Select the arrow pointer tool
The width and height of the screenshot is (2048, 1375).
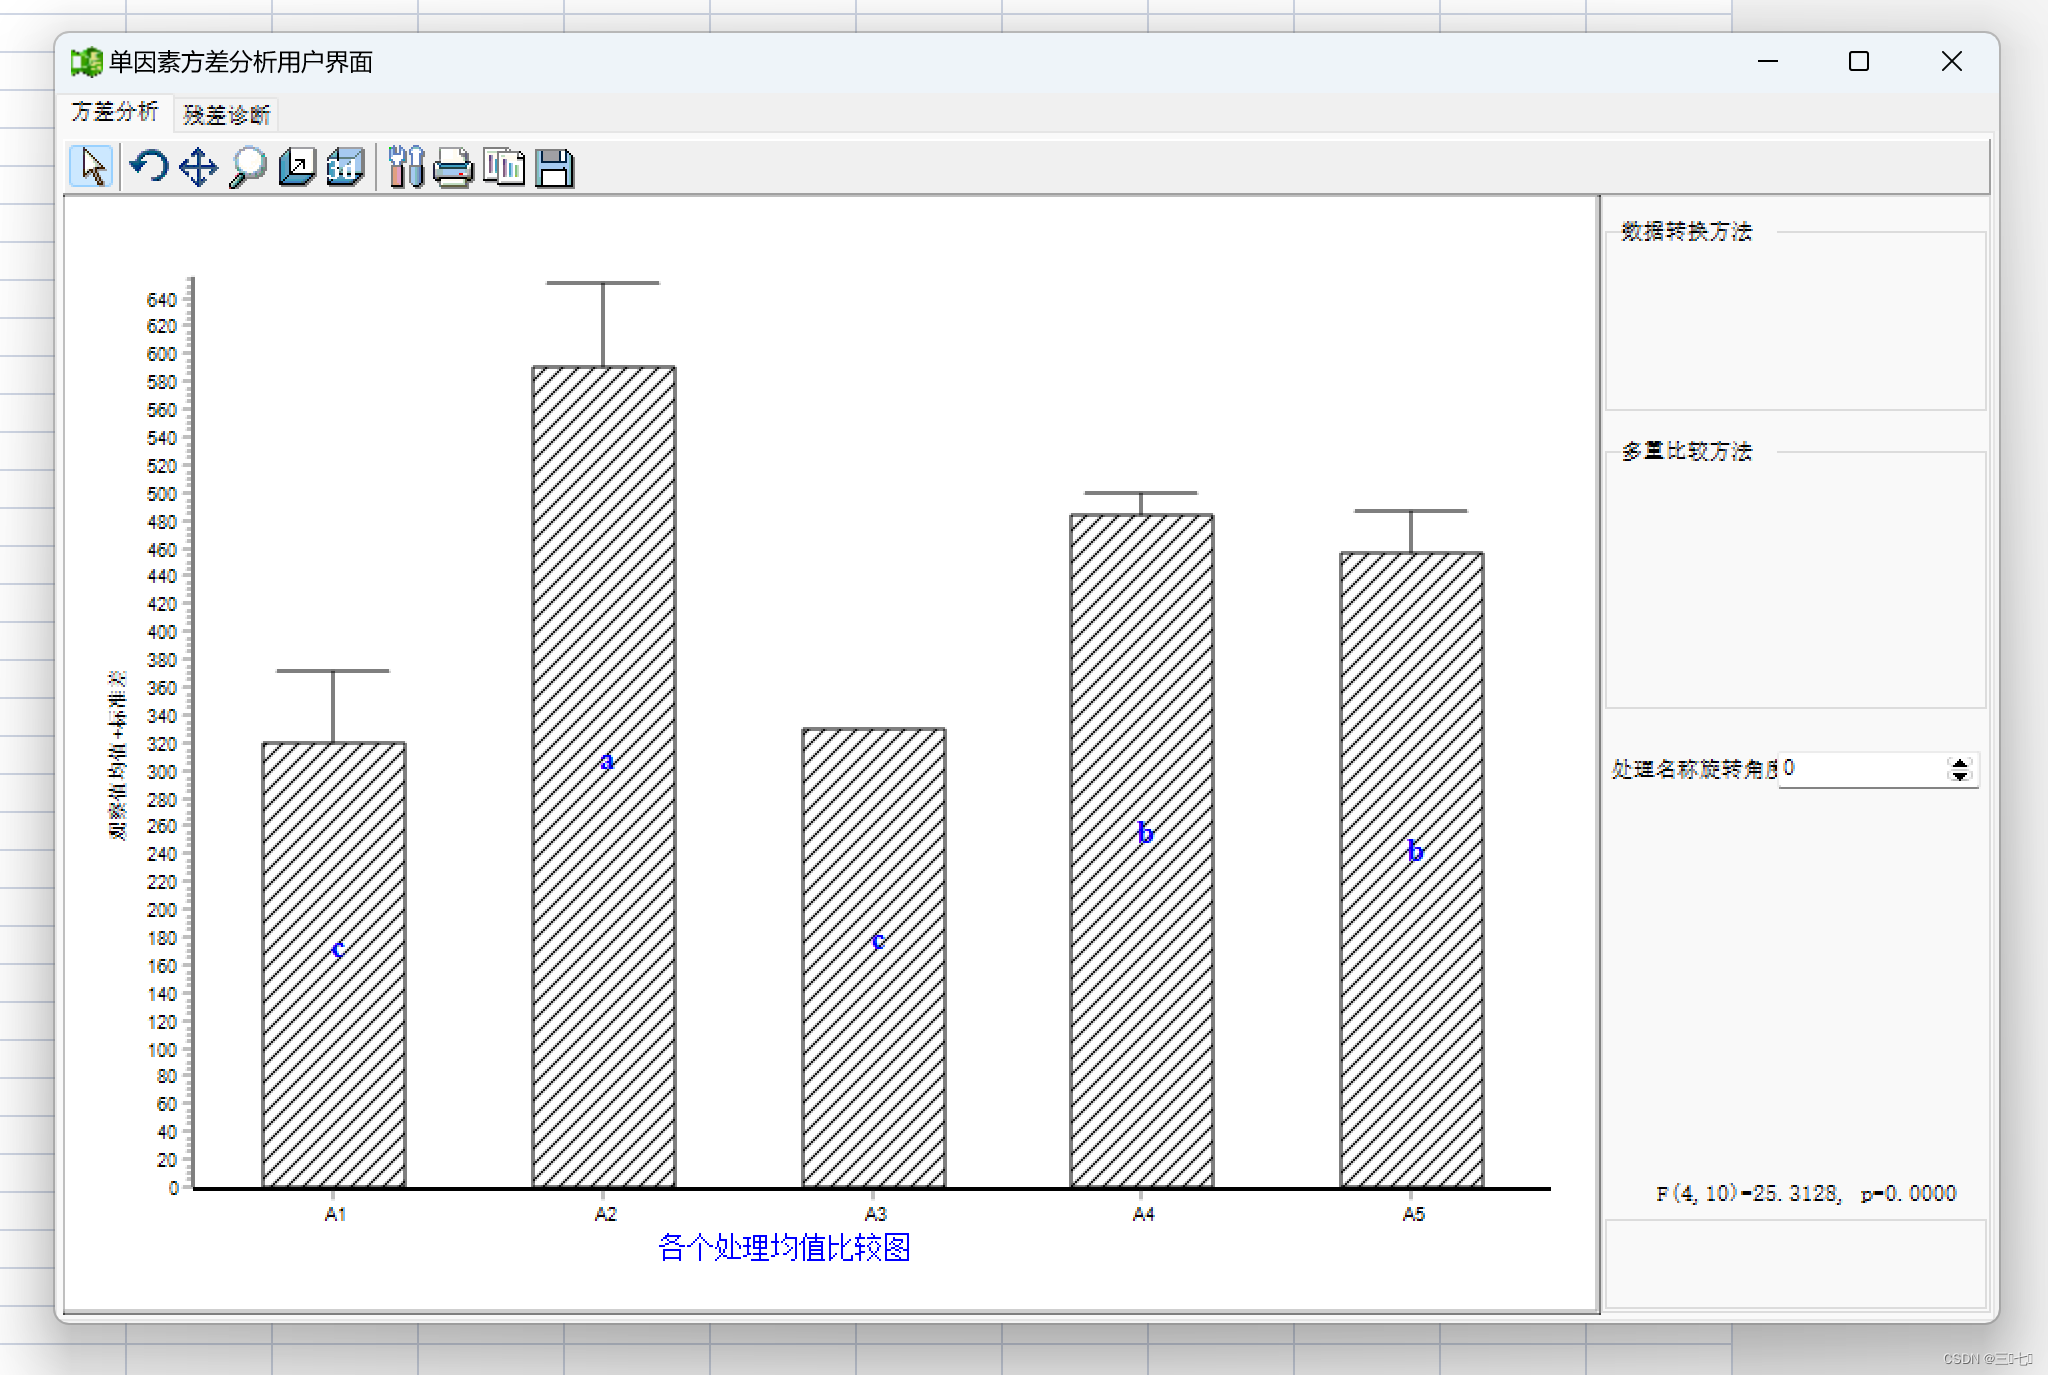click(92, 167)
